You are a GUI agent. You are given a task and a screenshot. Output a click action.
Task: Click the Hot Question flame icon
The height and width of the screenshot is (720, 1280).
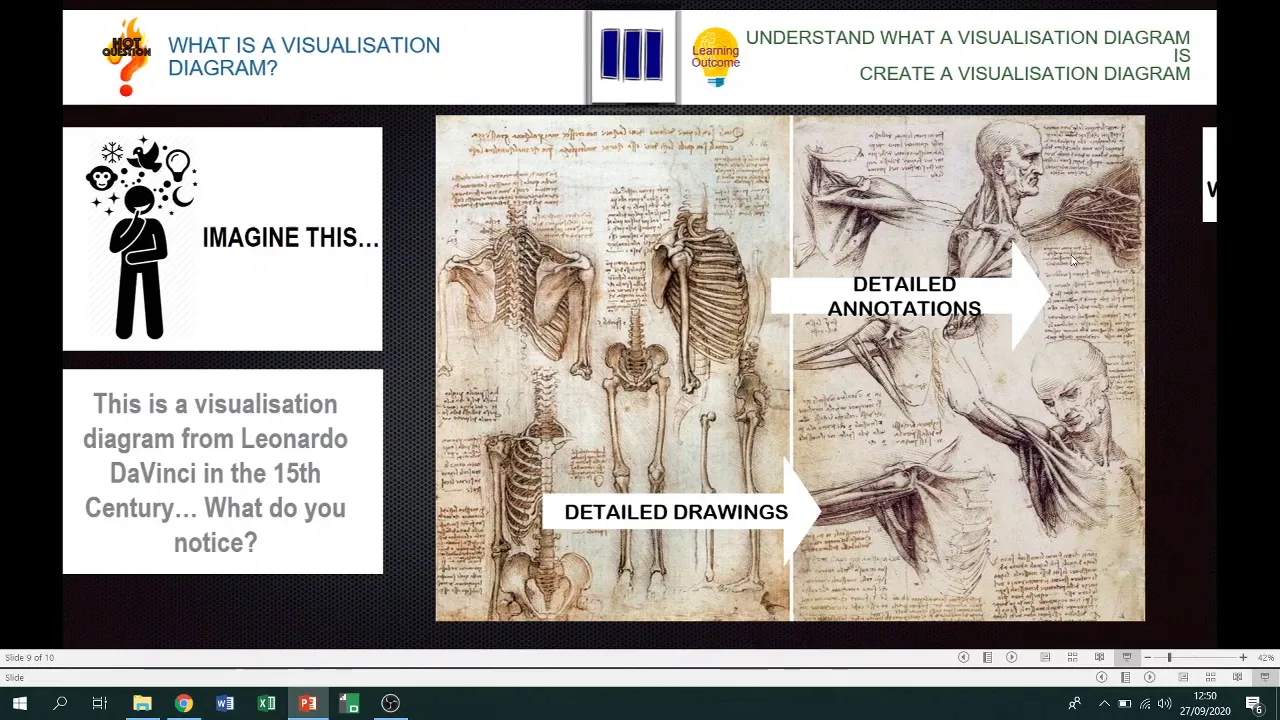point(126,56)
